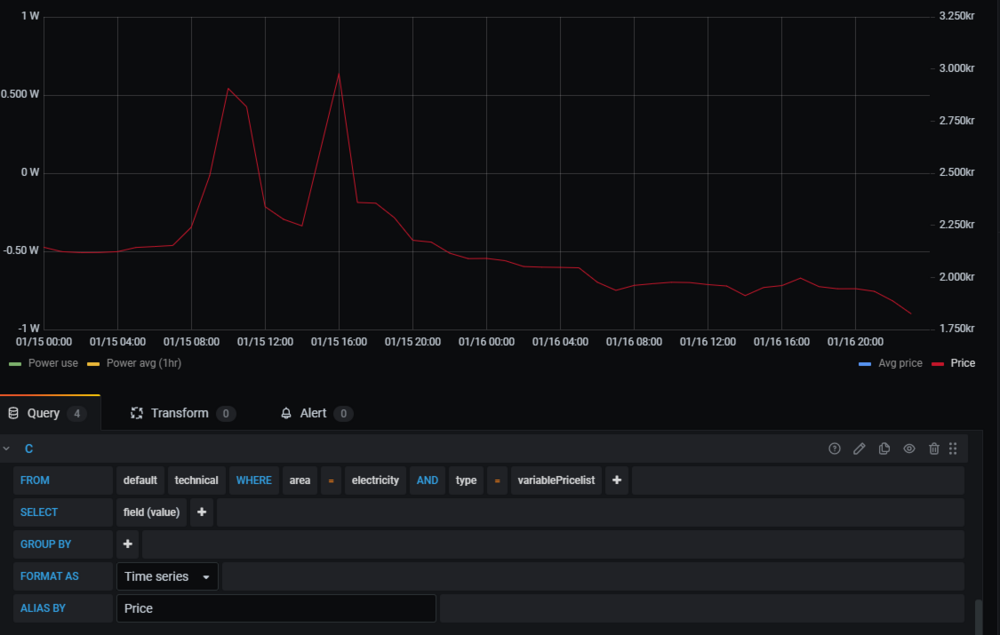Viewport: 1000px width, 635px height.
Task: Click the Avg price legend color swatch
Action: coord(865,364)
